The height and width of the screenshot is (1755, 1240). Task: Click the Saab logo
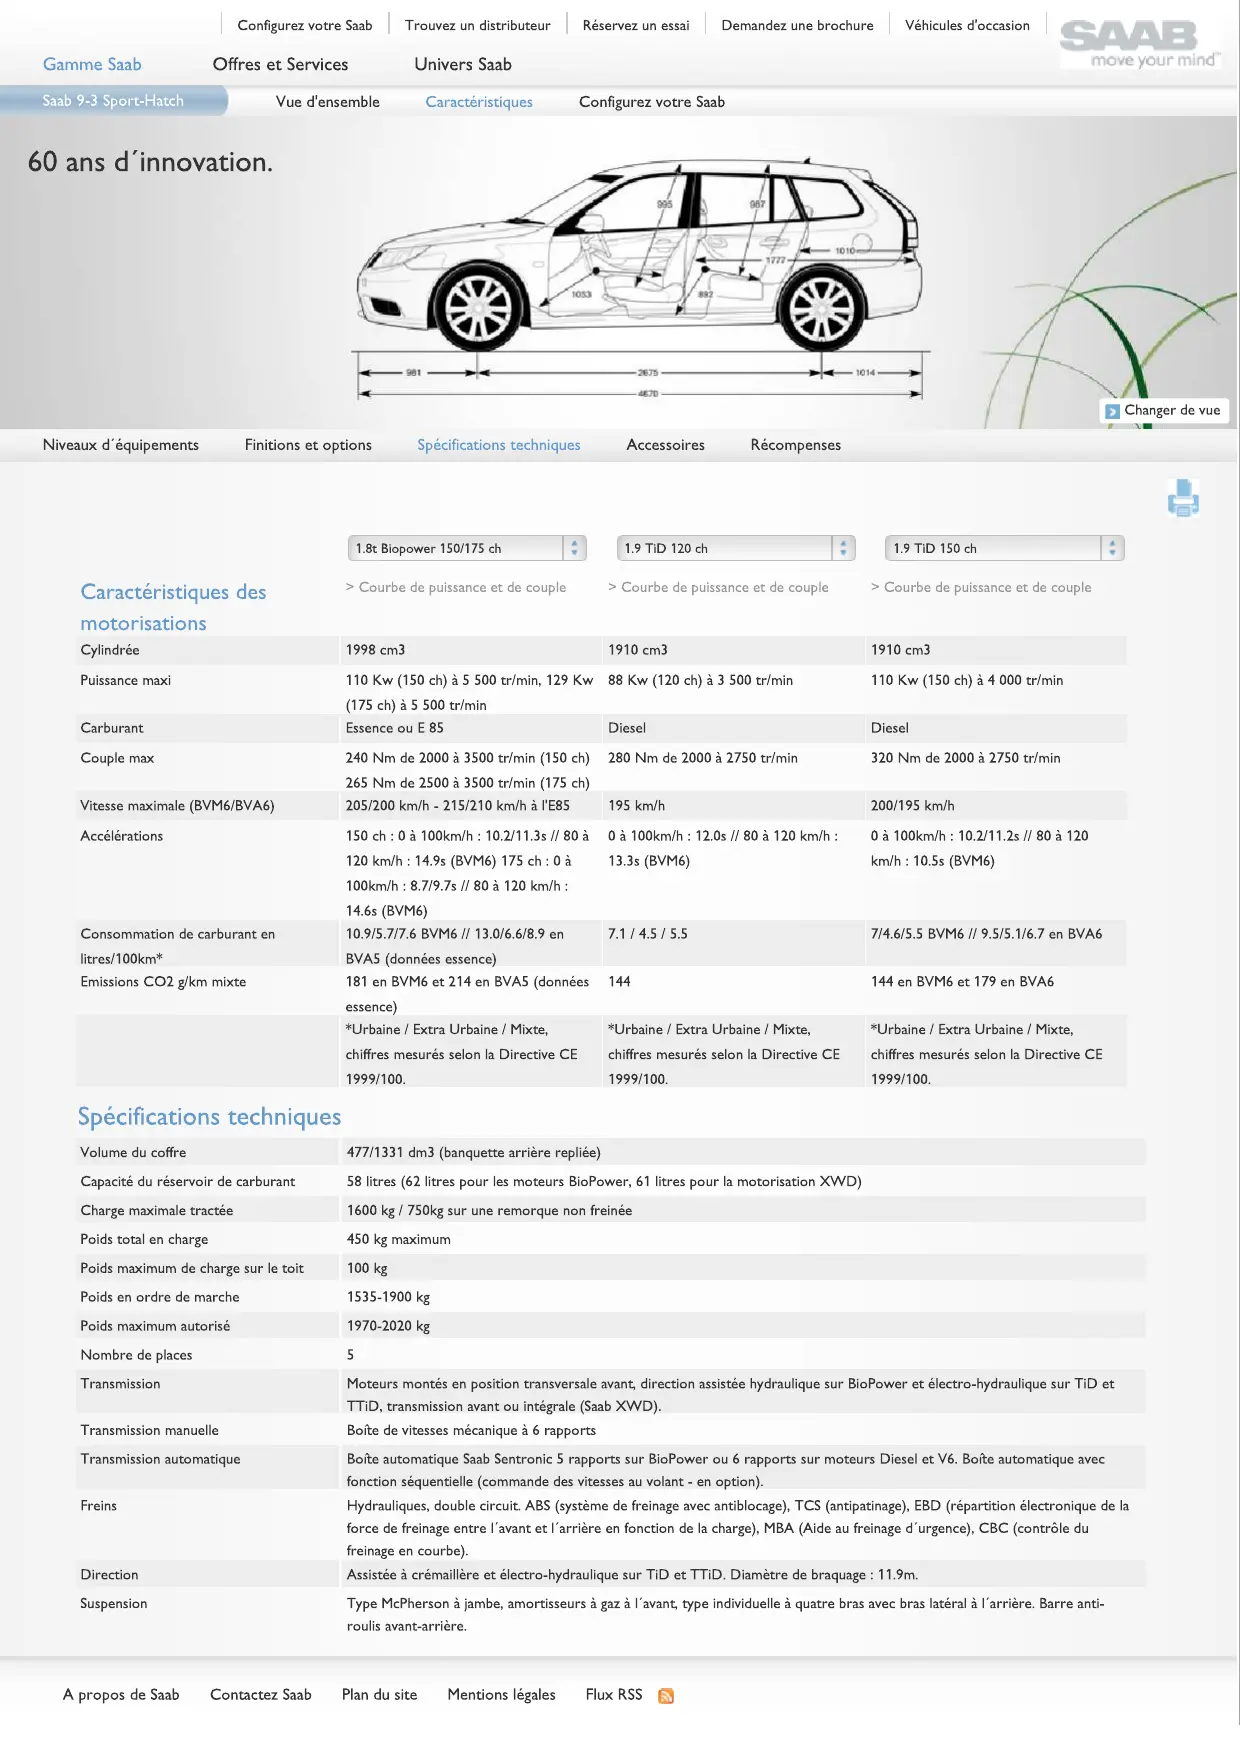pos(1137,44)
